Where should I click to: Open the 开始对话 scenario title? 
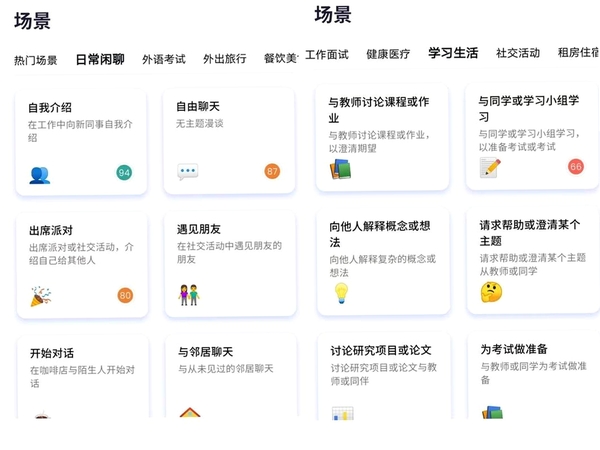pos(52,353)
